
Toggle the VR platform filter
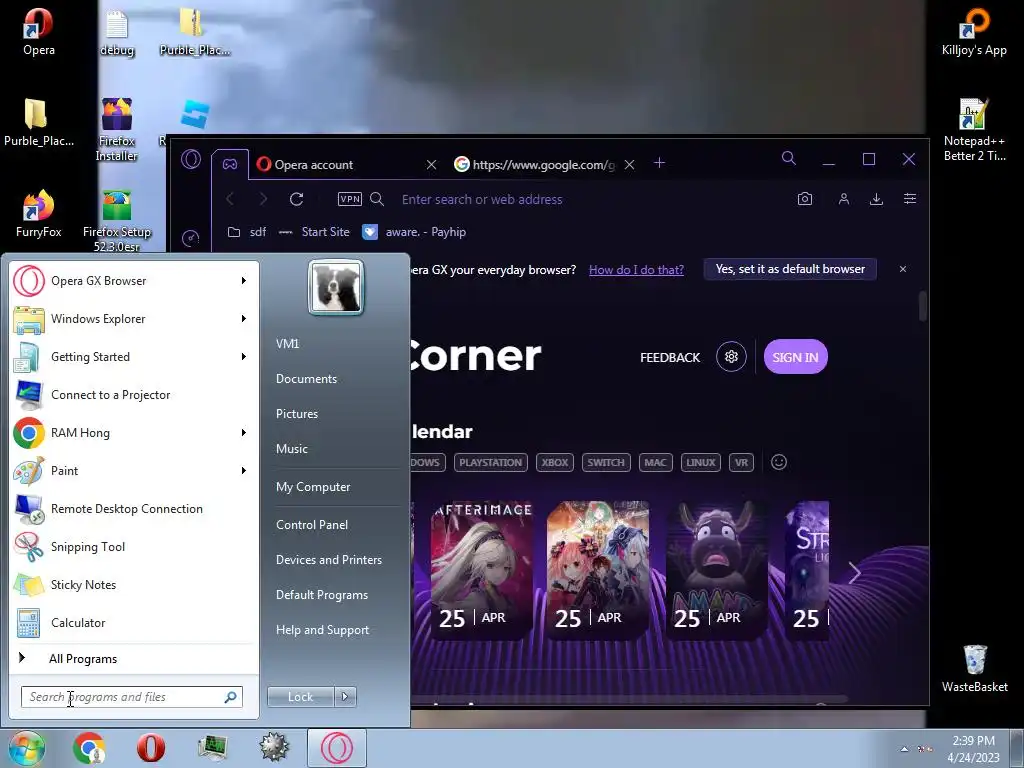(x=741, y=462)
